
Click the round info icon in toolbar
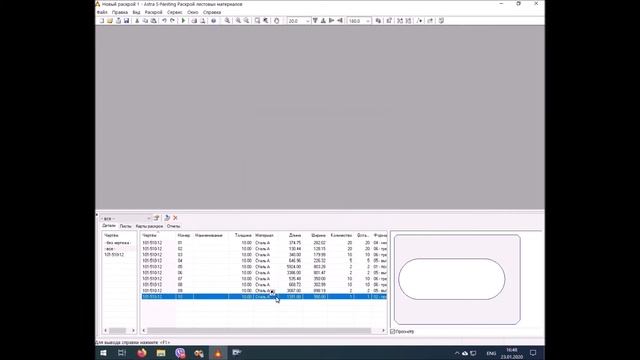[213, 20]
